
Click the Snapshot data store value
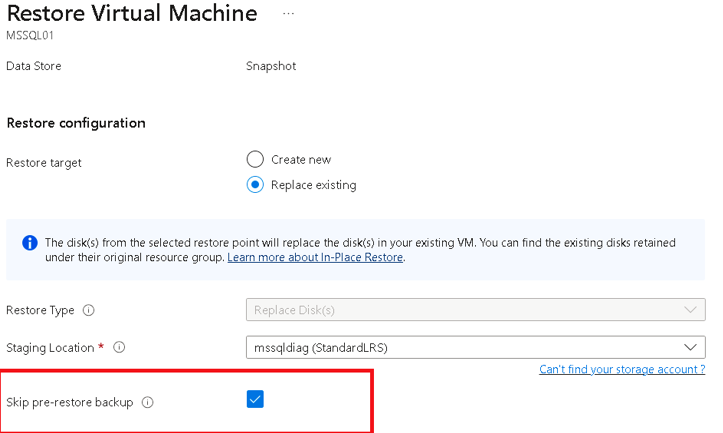click(270, 67)
